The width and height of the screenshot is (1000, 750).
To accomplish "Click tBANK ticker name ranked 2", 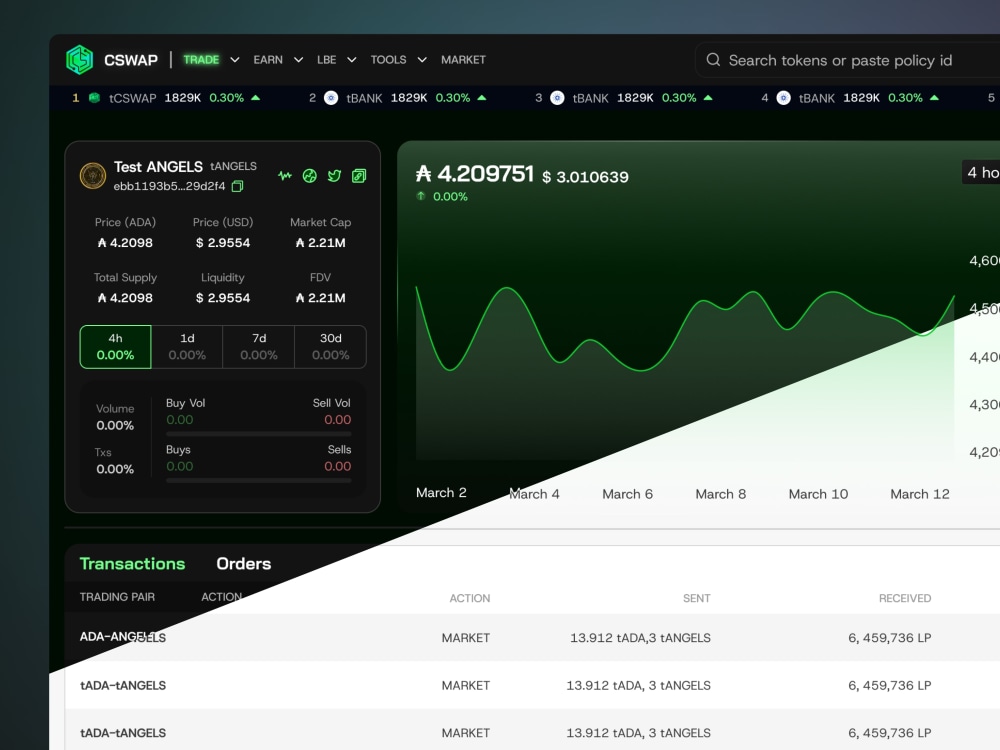I will tap(364, 98).
